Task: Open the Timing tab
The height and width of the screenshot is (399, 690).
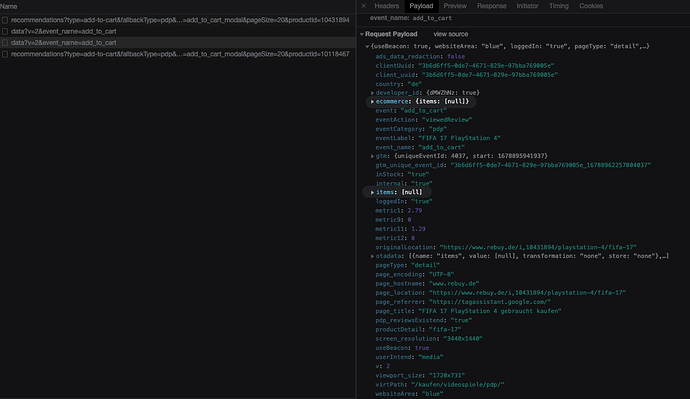Action: [558, 6]
